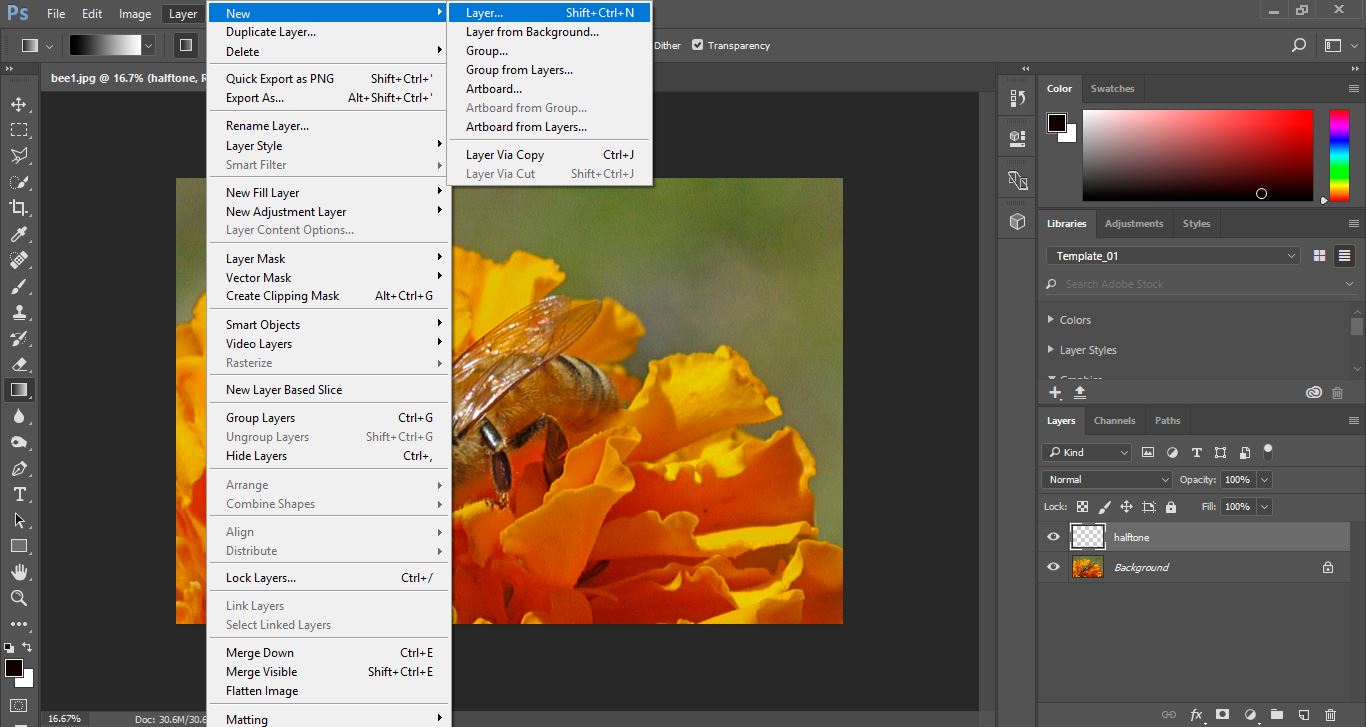
Task: Select the Brush tool
Action: [x=19, y=286]
